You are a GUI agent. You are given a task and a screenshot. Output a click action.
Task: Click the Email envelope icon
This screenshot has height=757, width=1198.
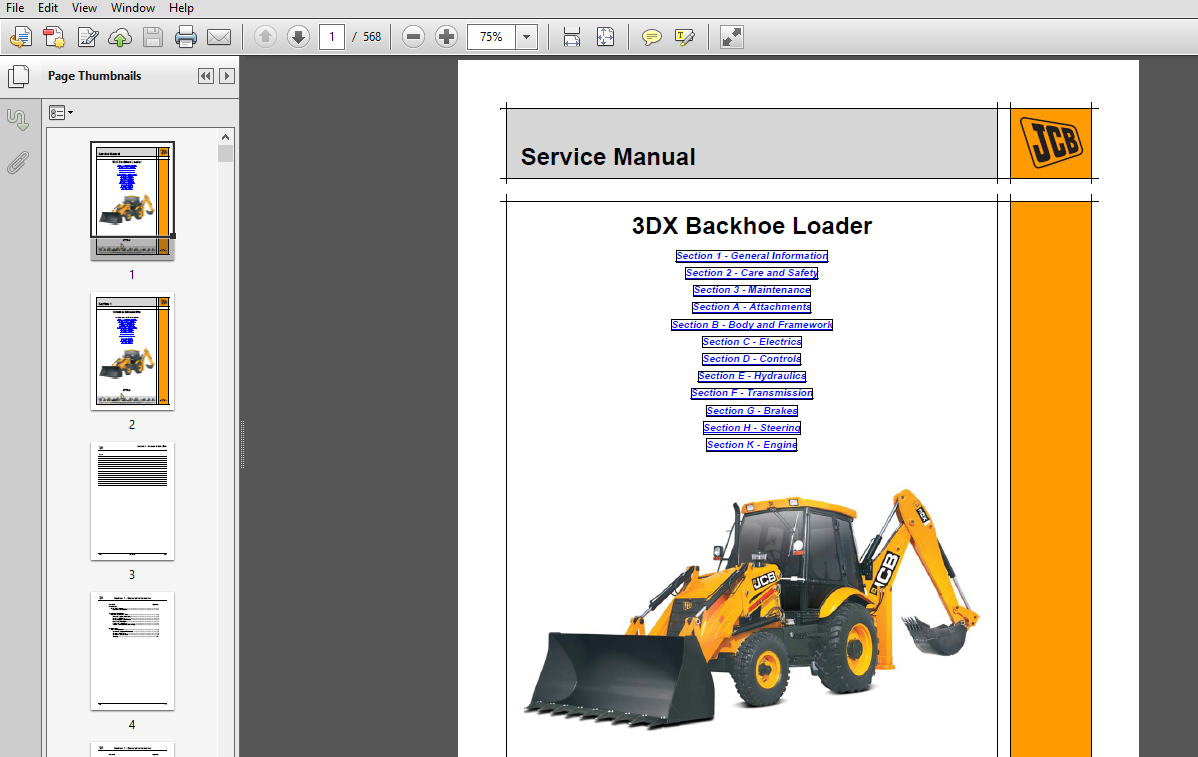219,37
